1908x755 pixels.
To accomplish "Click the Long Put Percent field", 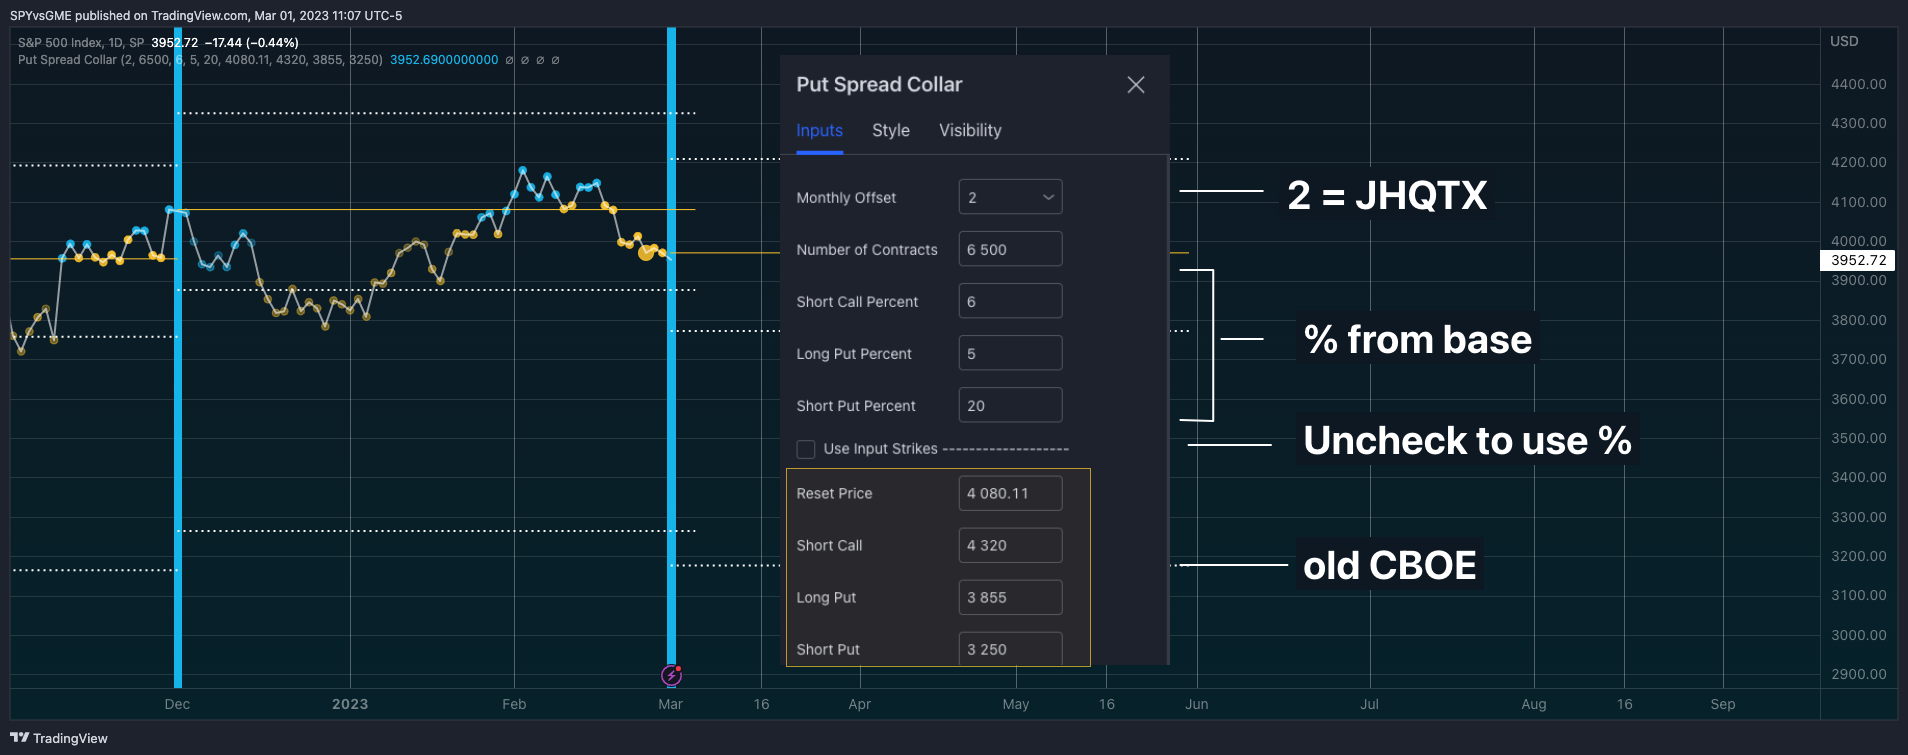I will (1010, 353).
